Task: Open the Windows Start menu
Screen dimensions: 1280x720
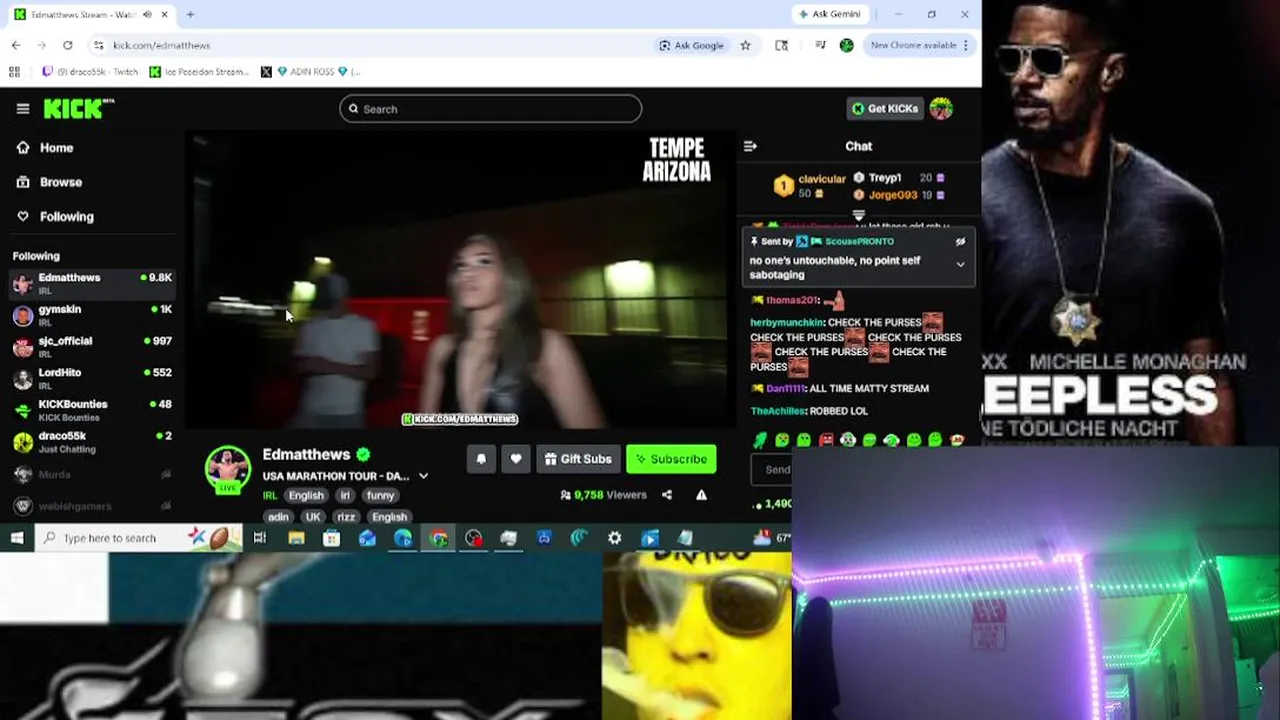Action: pyautogui.click(x=17, y=538)
